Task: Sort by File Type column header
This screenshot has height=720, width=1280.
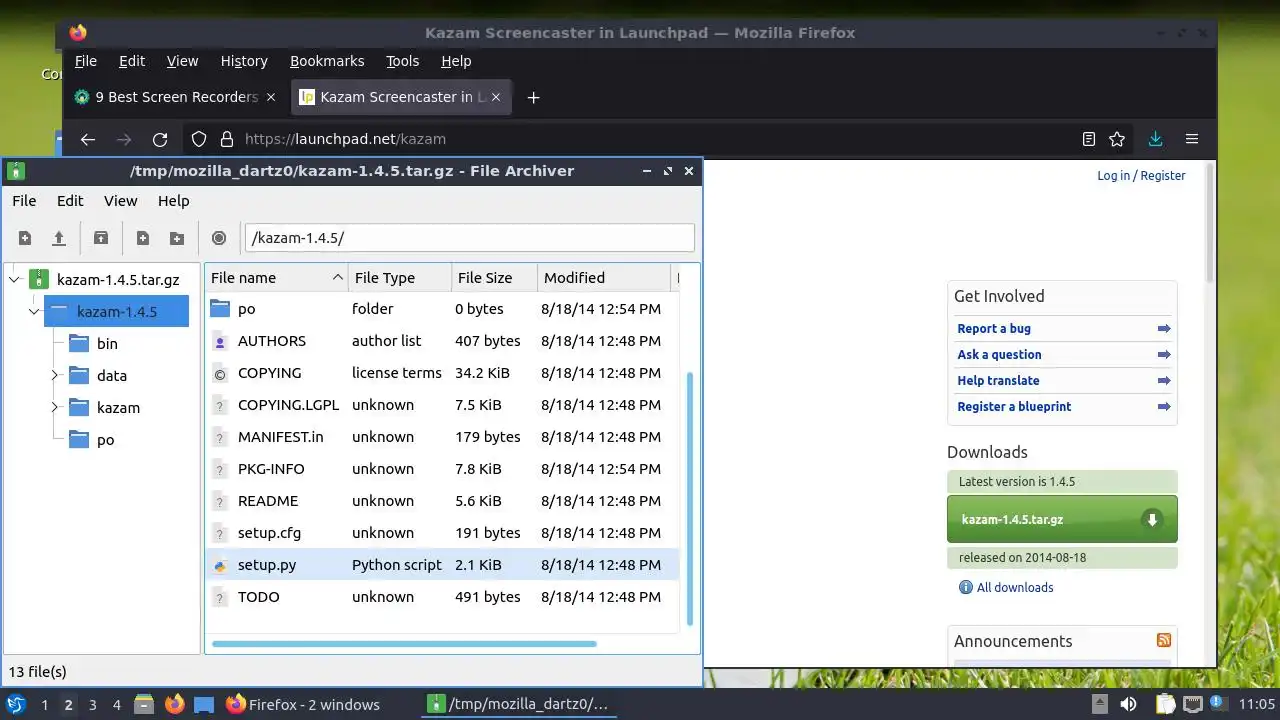Action: (x=399, y=278)
